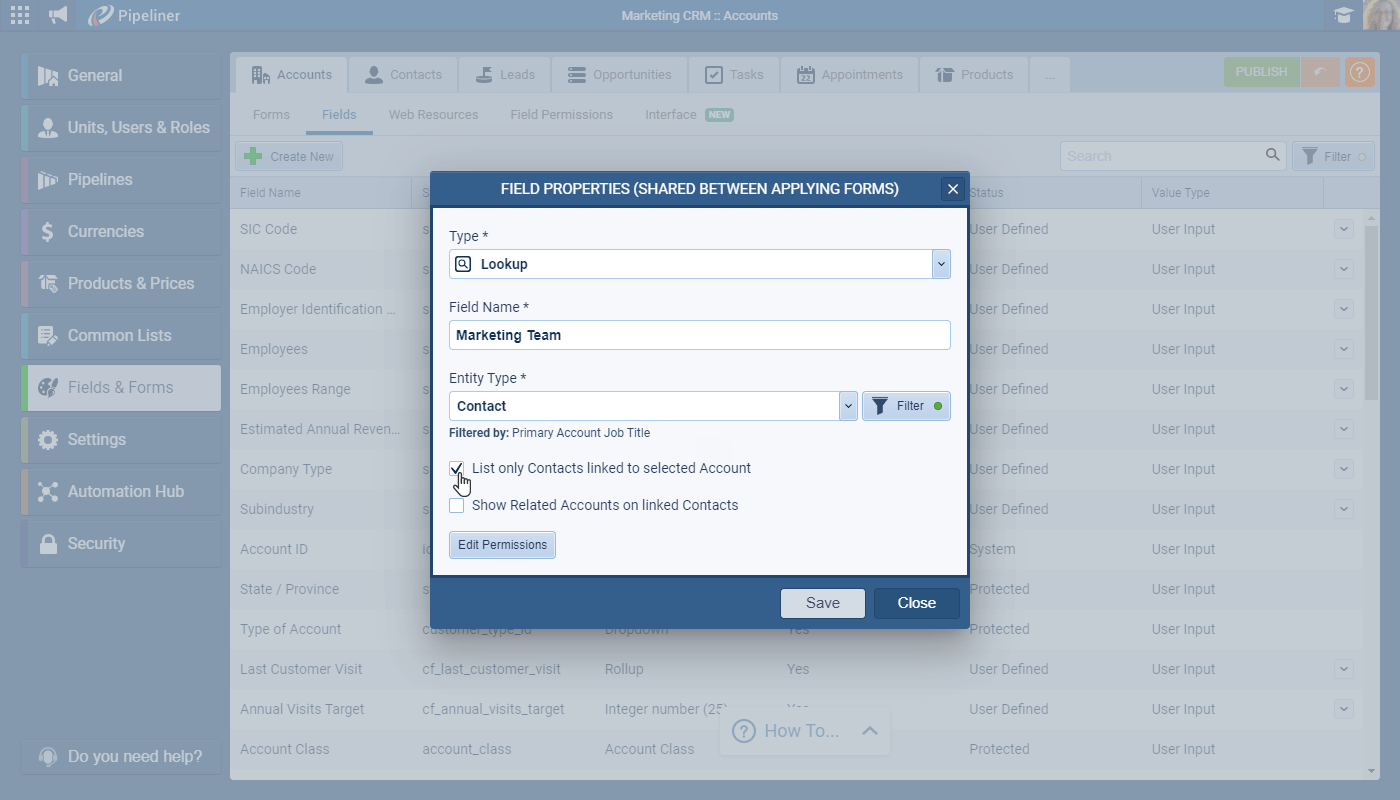Switch to the Opportunities tab

pos(620,73)
